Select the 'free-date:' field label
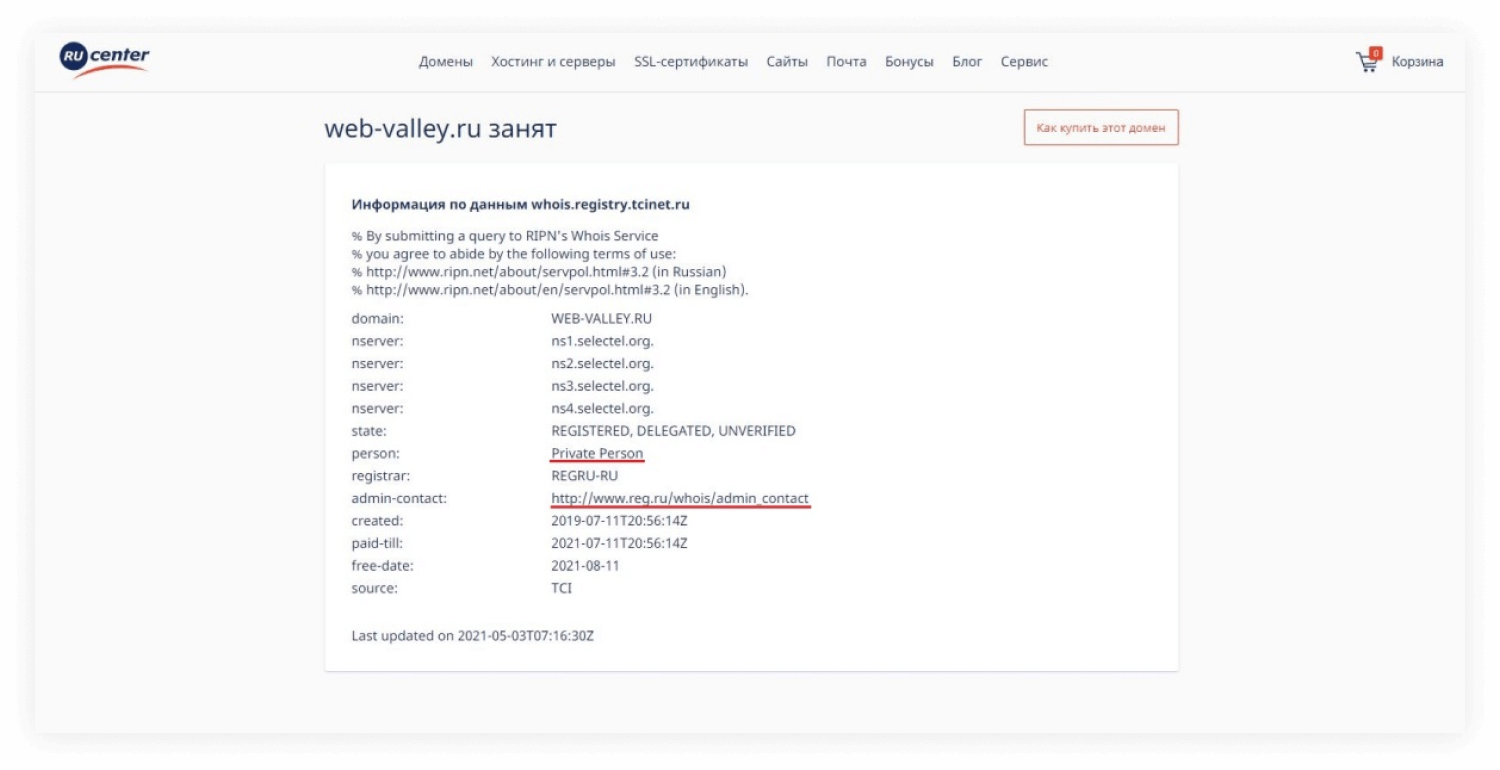 382,566
